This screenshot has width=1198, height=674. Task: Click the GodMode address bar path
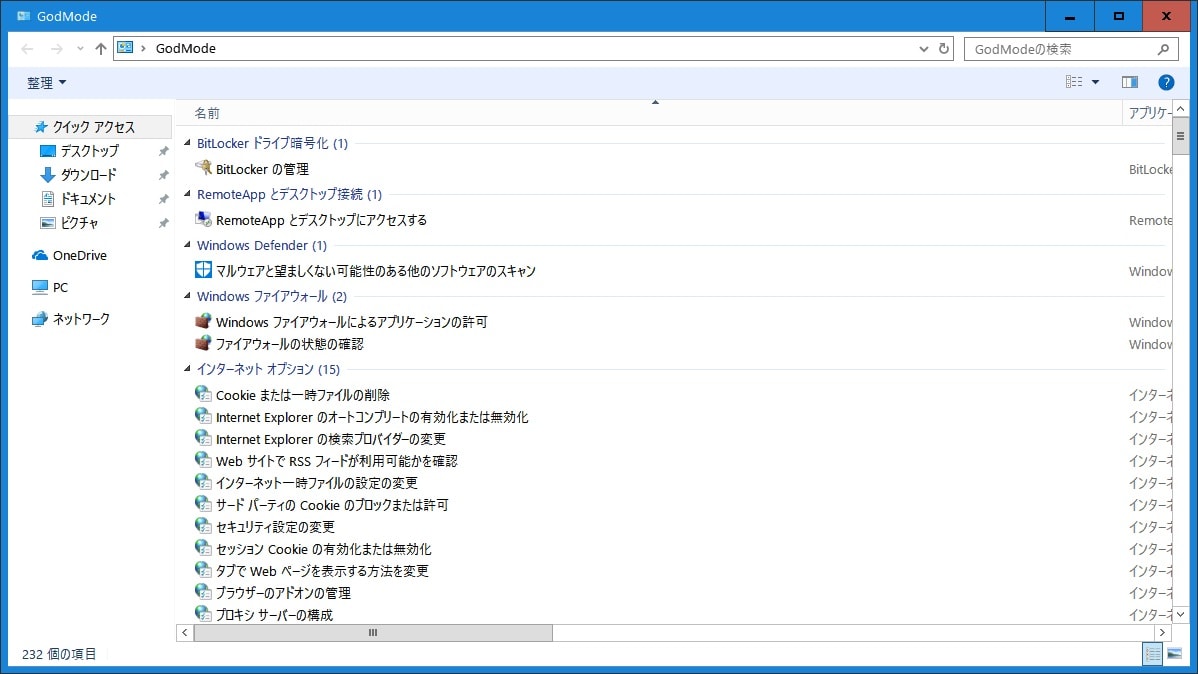(186, 49)
